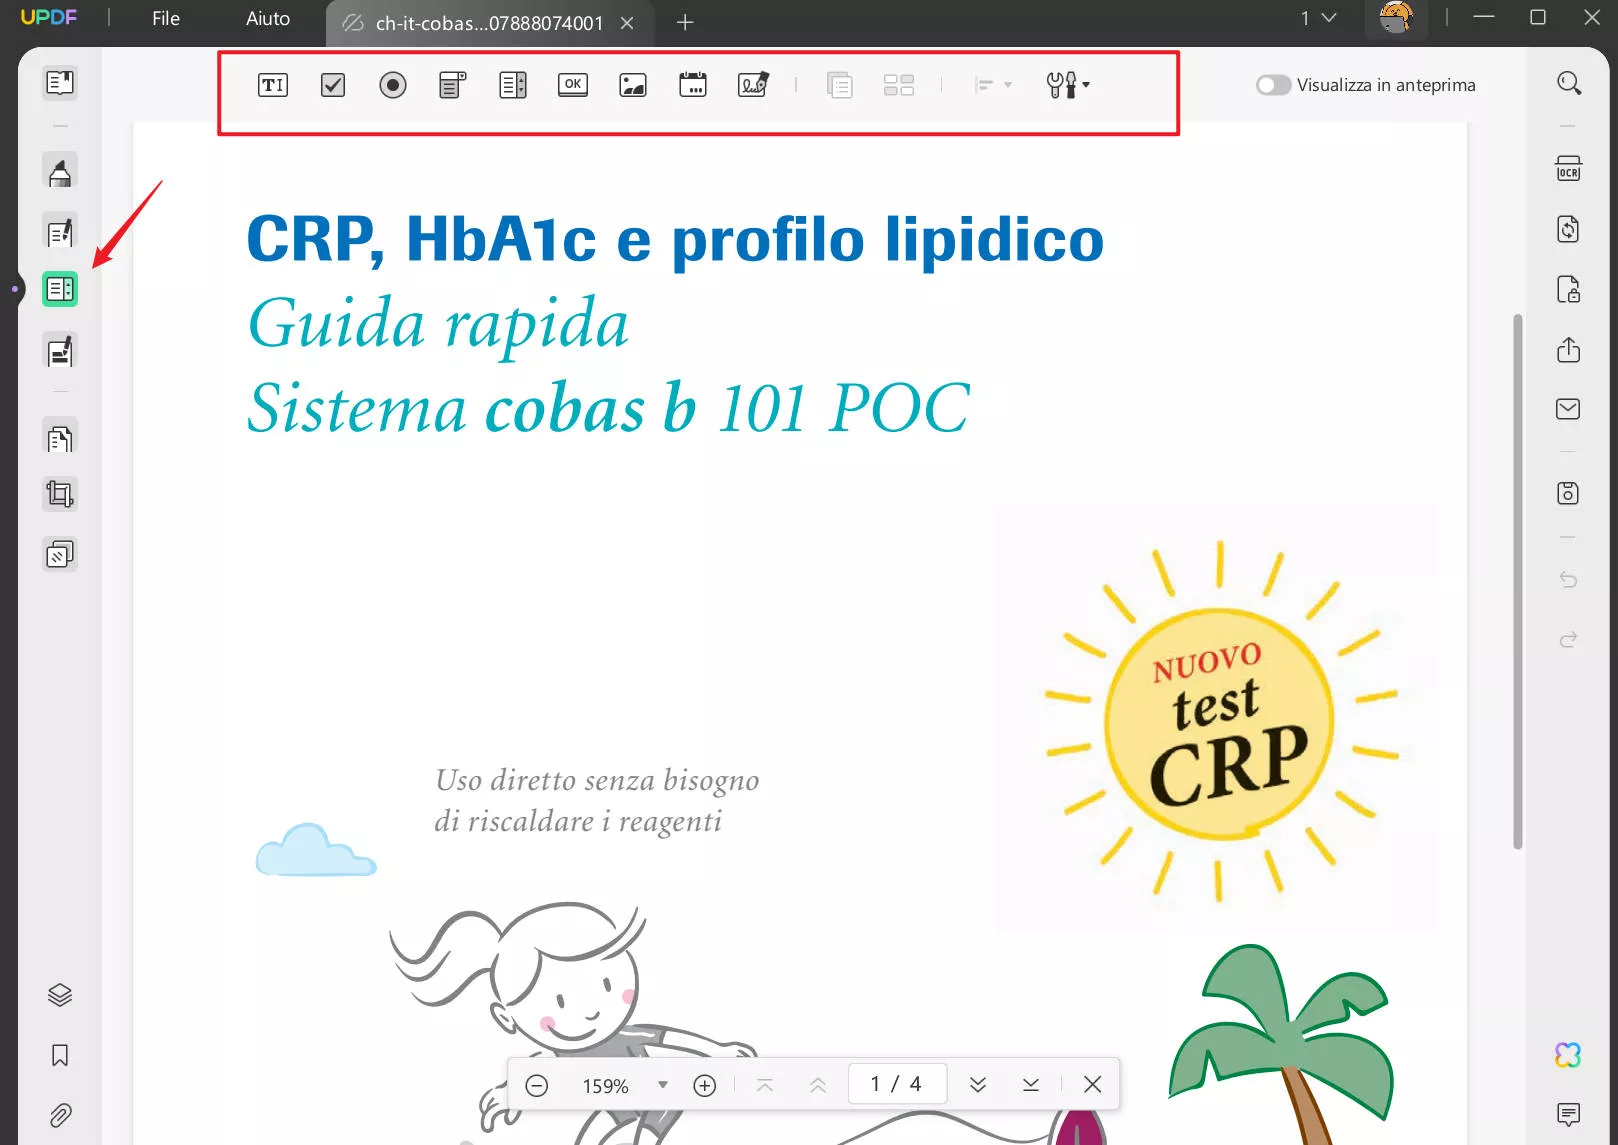Select the Dropdown form field tool
The image size is (1618, 1145).
[453, 85]
